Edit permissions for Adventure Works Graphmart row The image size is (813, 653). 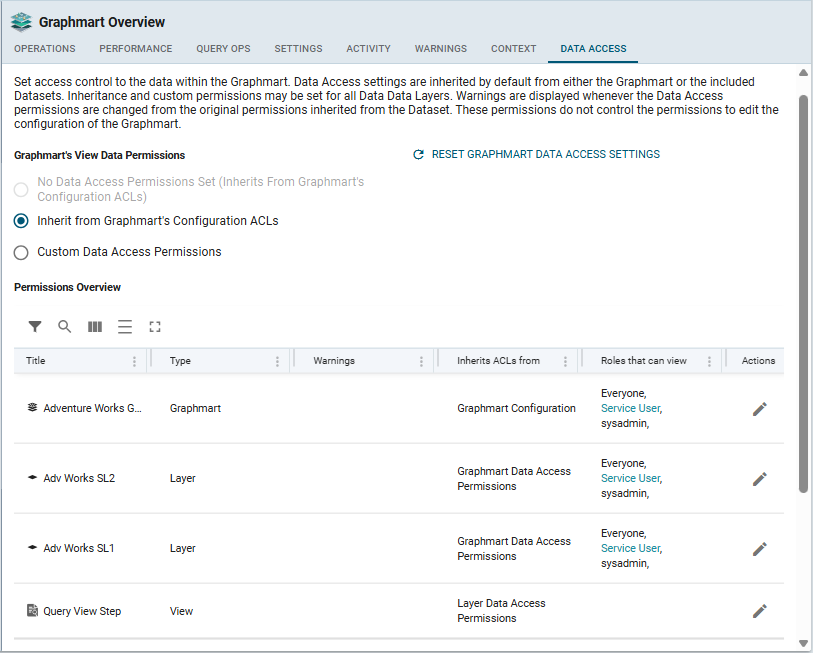point(759,409)
